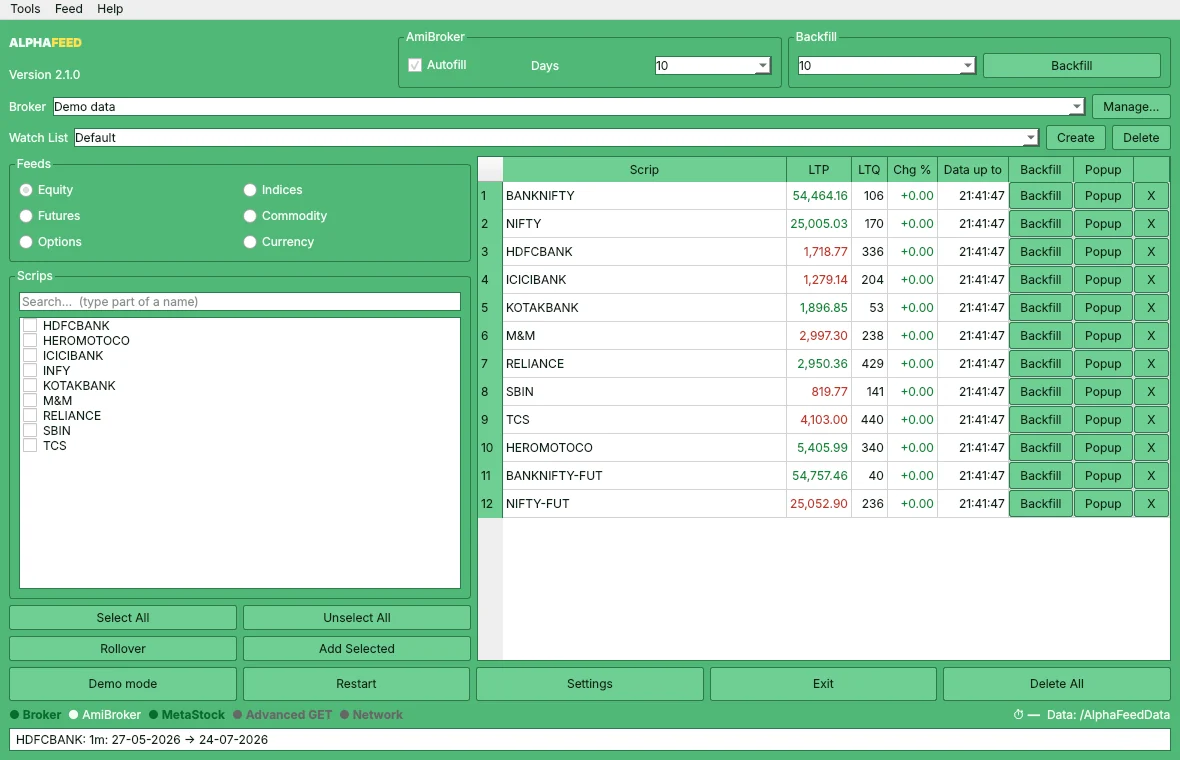
Task: Remove HDFCBANK row with X button
Action: [x=1151, y=251]
